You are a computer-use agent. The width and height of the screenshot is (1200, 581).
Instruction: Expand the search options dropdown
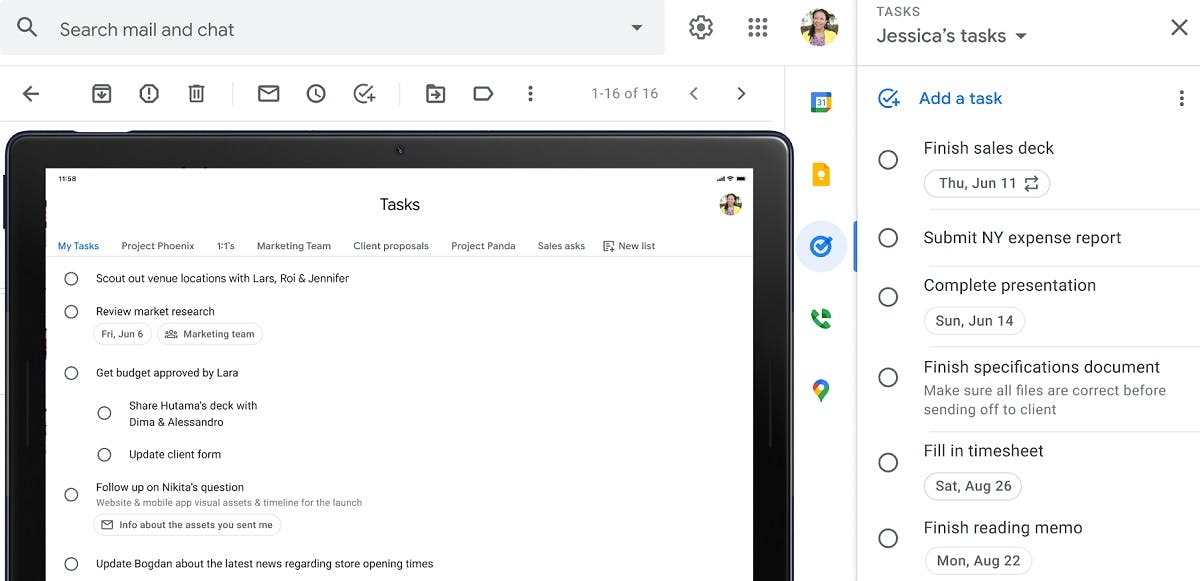[637, 29]
